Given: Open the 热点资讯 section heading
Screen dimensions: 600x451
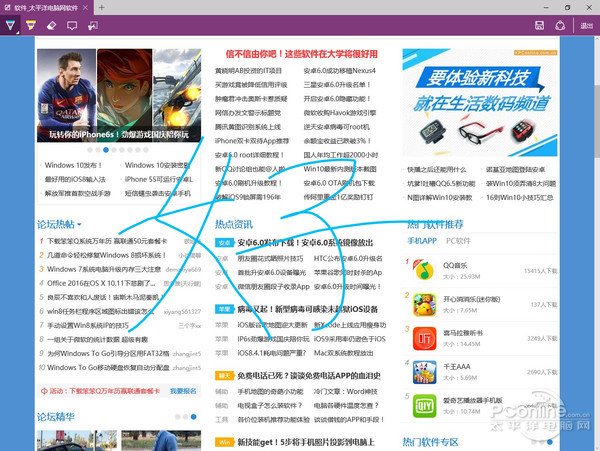Looking at the screenshot, I should pyautogui.click(x=234, y=224).
